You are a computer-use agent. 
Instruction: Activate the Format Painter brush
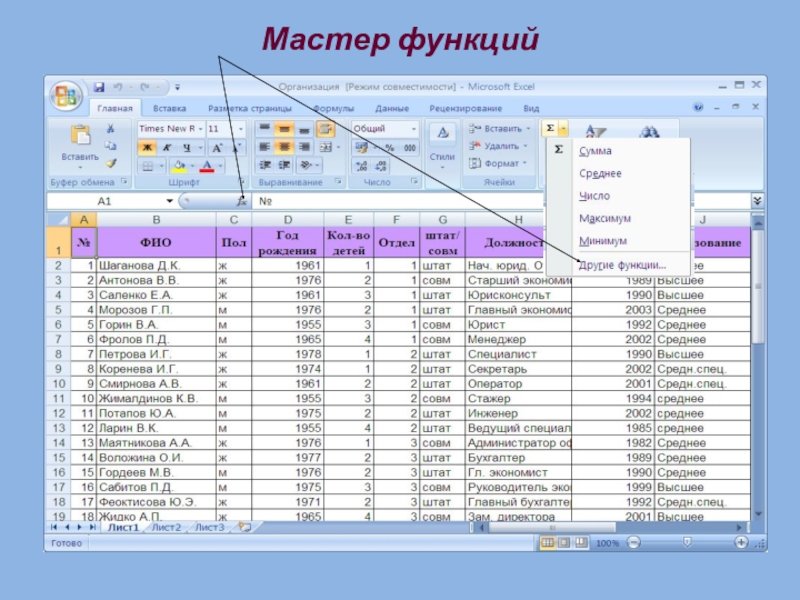point(111,164)
